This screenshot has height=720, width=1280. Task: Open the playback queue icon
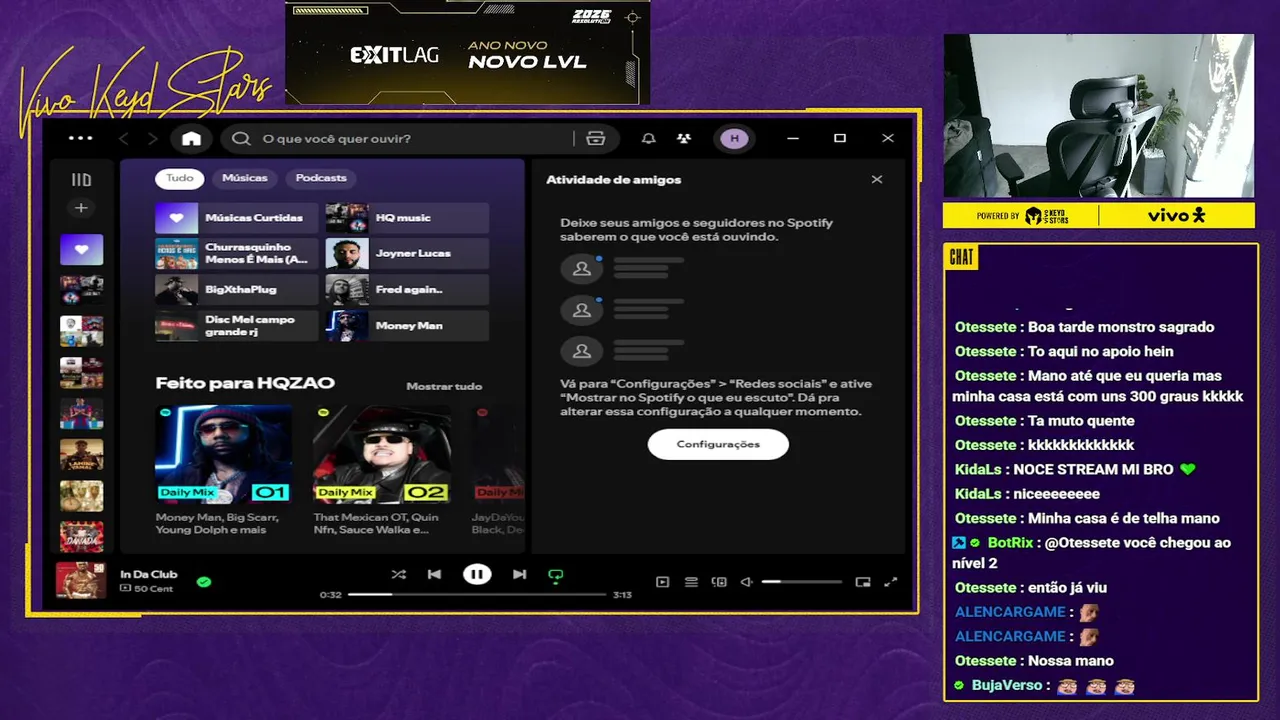click(x=691, y=582)
